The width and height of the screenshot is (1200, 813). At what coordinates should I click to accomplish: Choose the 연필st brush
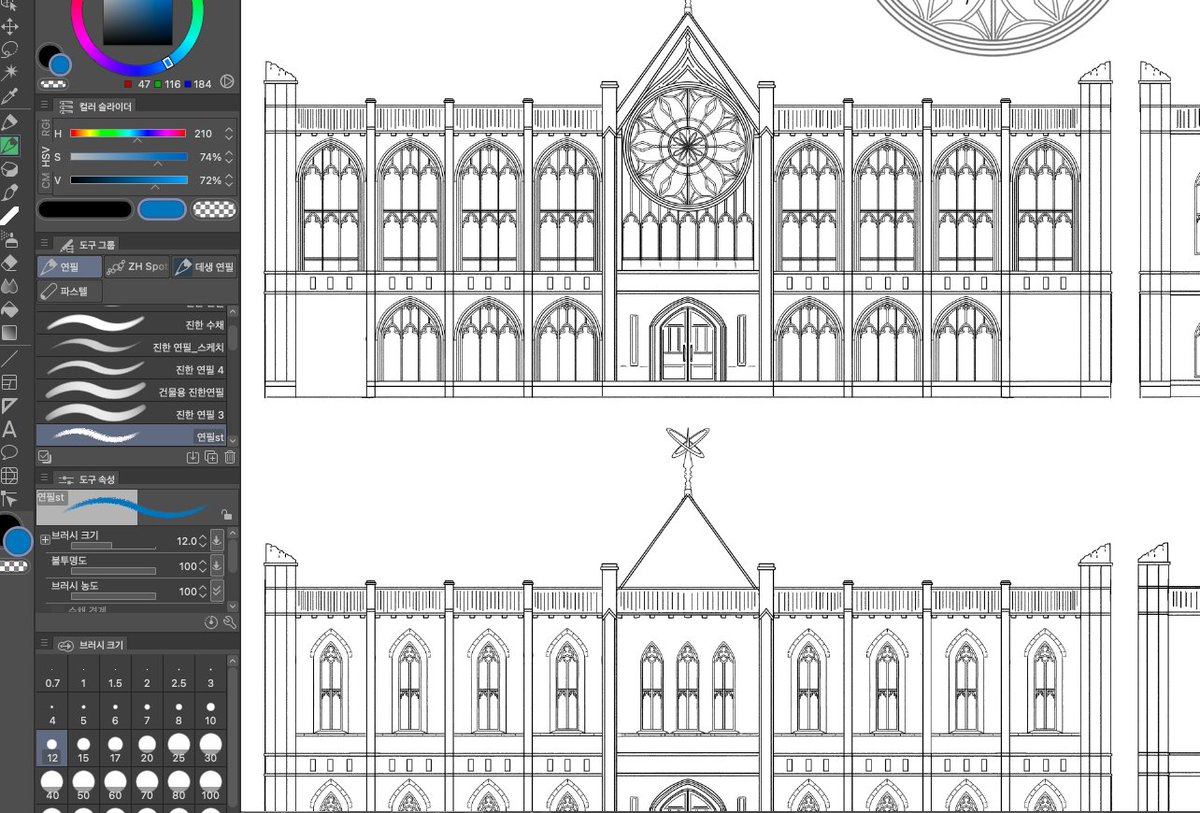pos(132,436)
